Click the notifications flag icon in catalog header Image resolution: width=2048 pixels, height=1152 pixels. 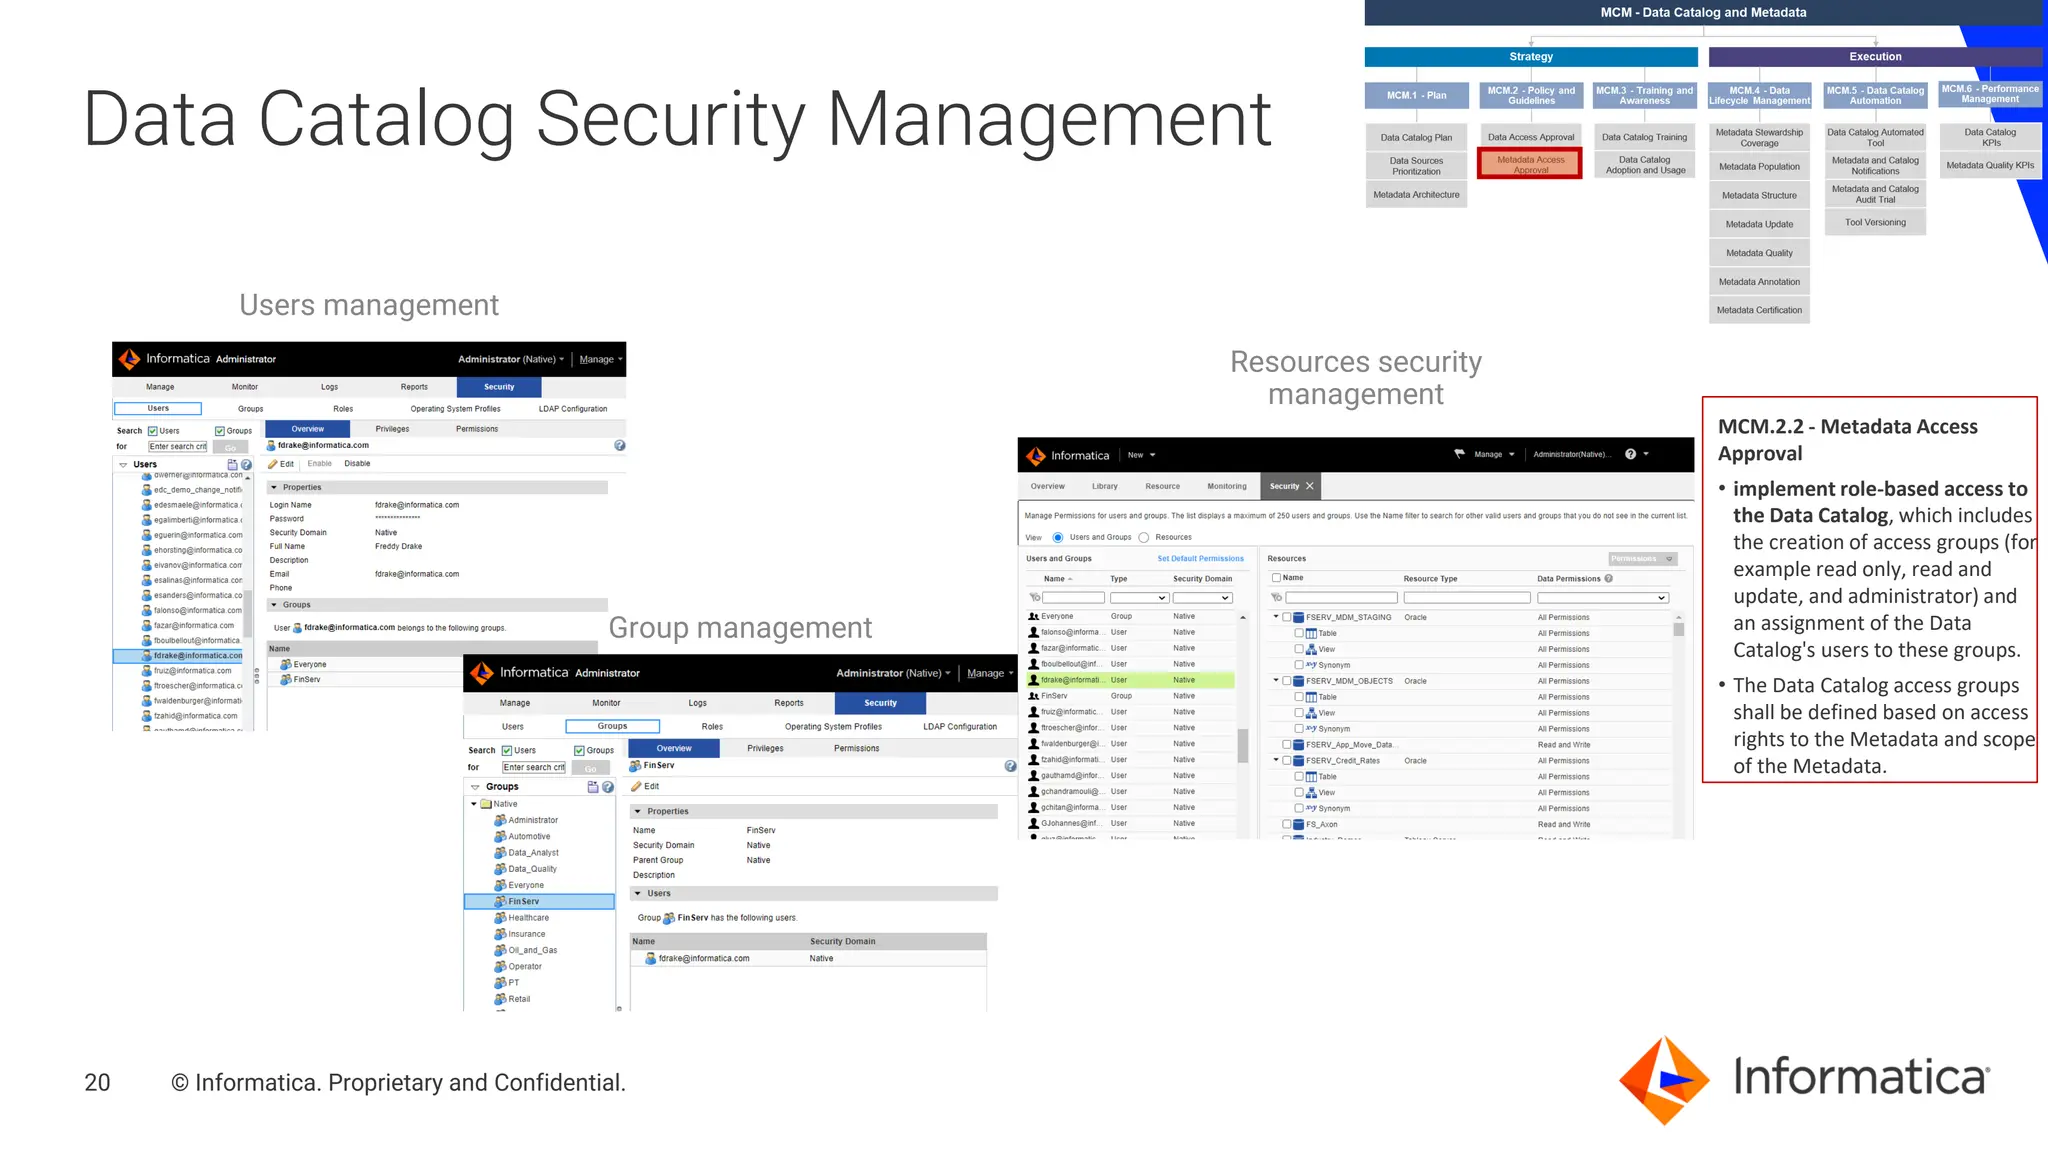click(x=1459, y=454)
